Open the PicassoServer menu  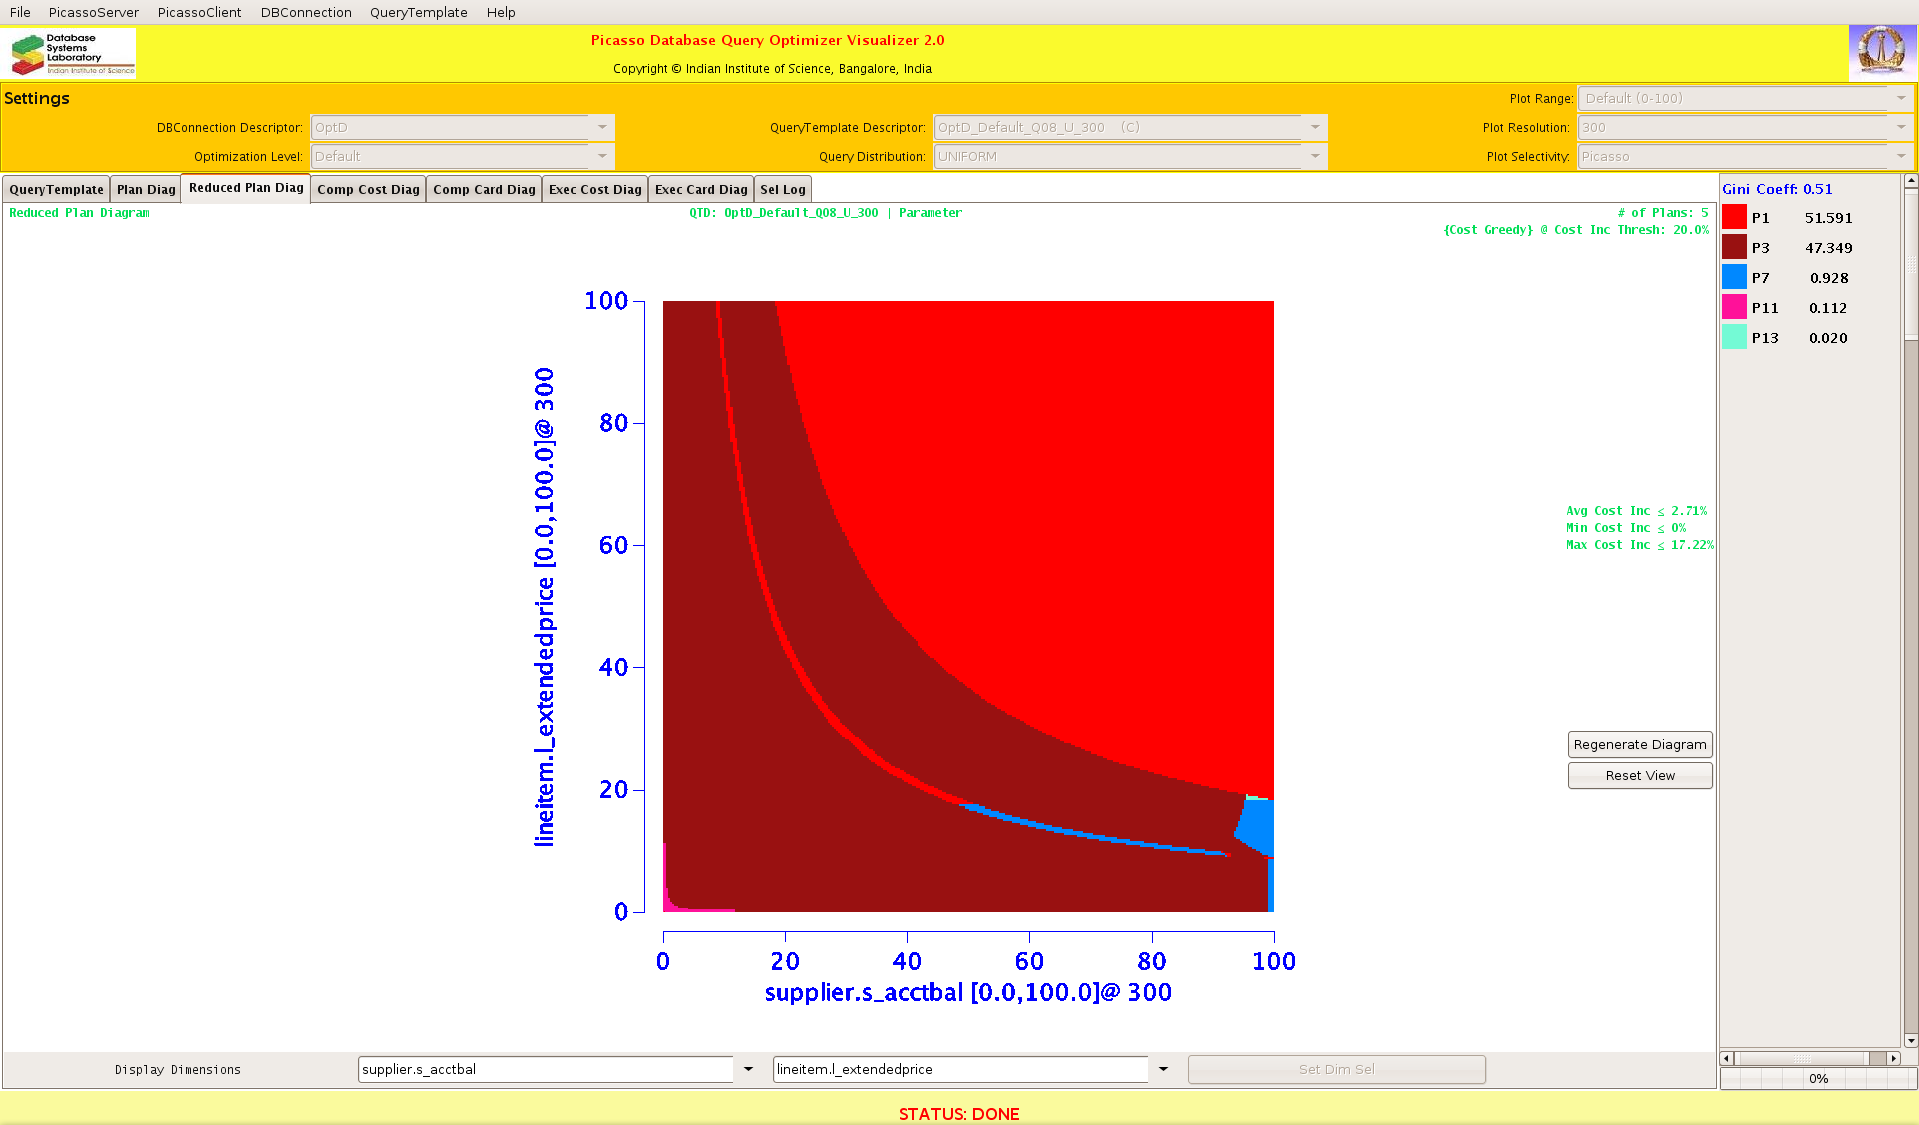point(93,12)
